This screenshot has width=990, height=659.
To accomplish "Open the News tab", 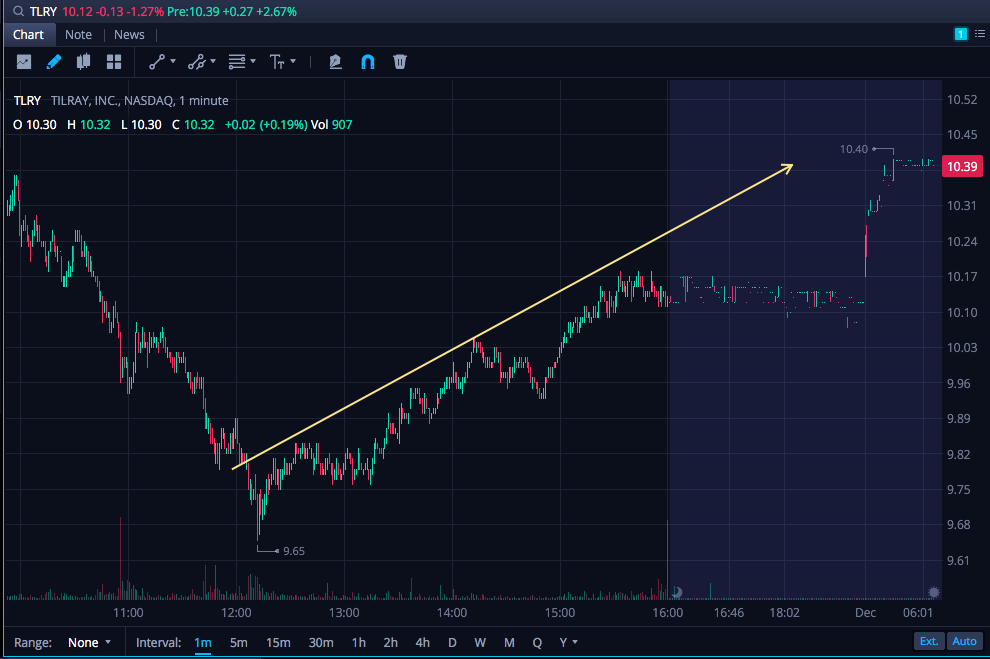I will click(x=129, y=35).
